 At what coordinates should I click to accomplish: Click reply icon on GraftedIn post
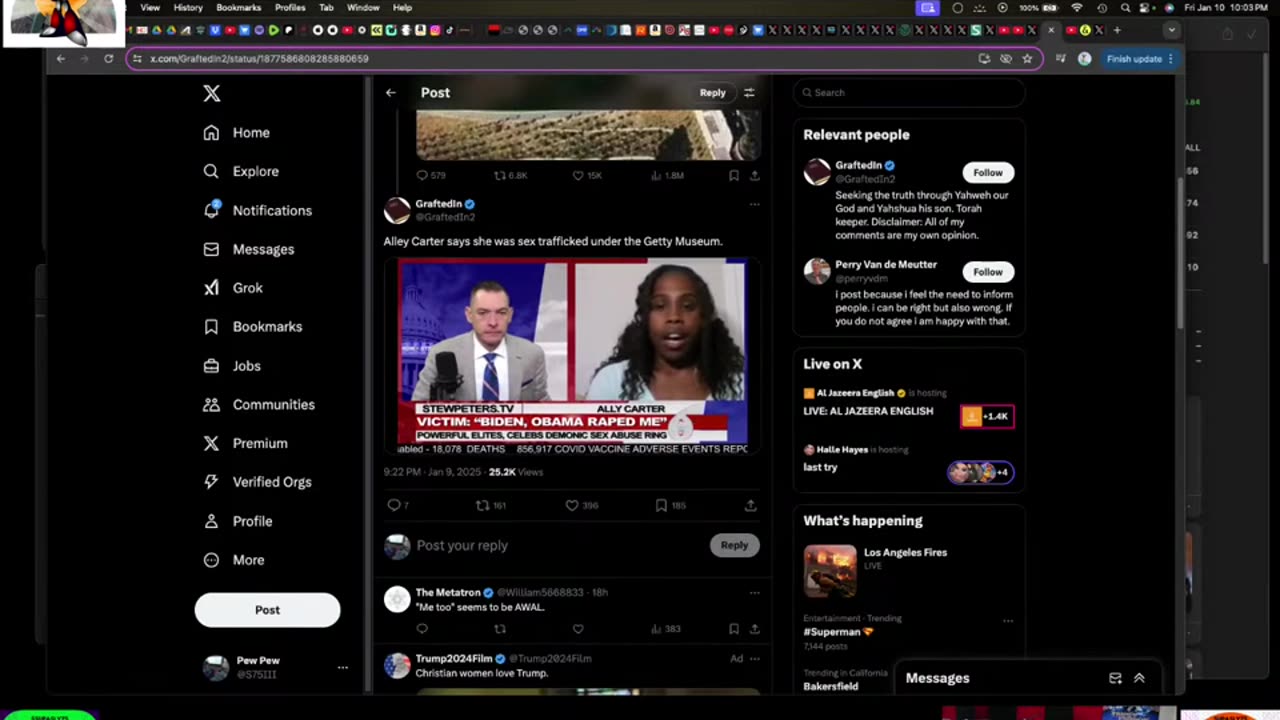point(394,506)
